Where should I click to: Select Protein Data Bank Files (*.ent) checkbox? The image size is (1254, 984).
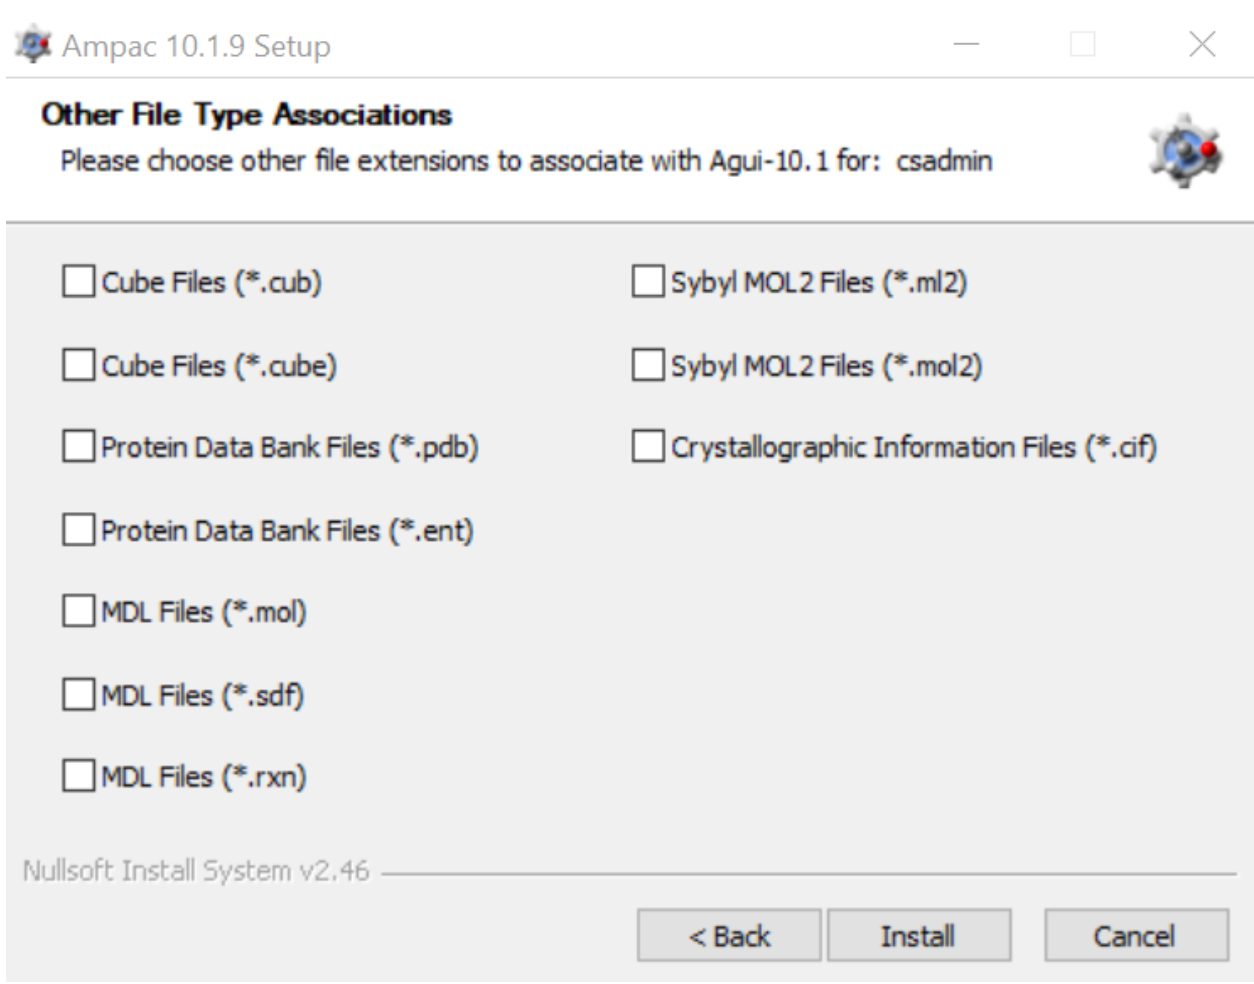(79, 530)
